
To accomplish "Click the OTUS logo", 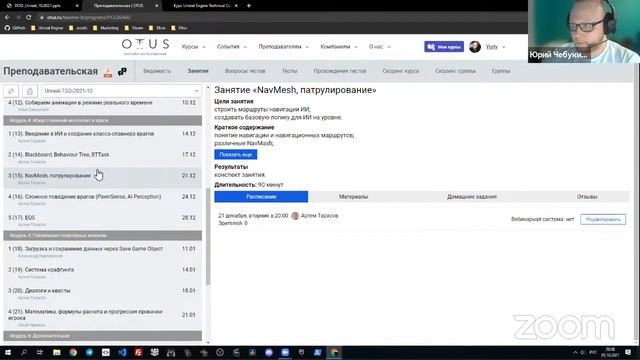I will [145, 47].
